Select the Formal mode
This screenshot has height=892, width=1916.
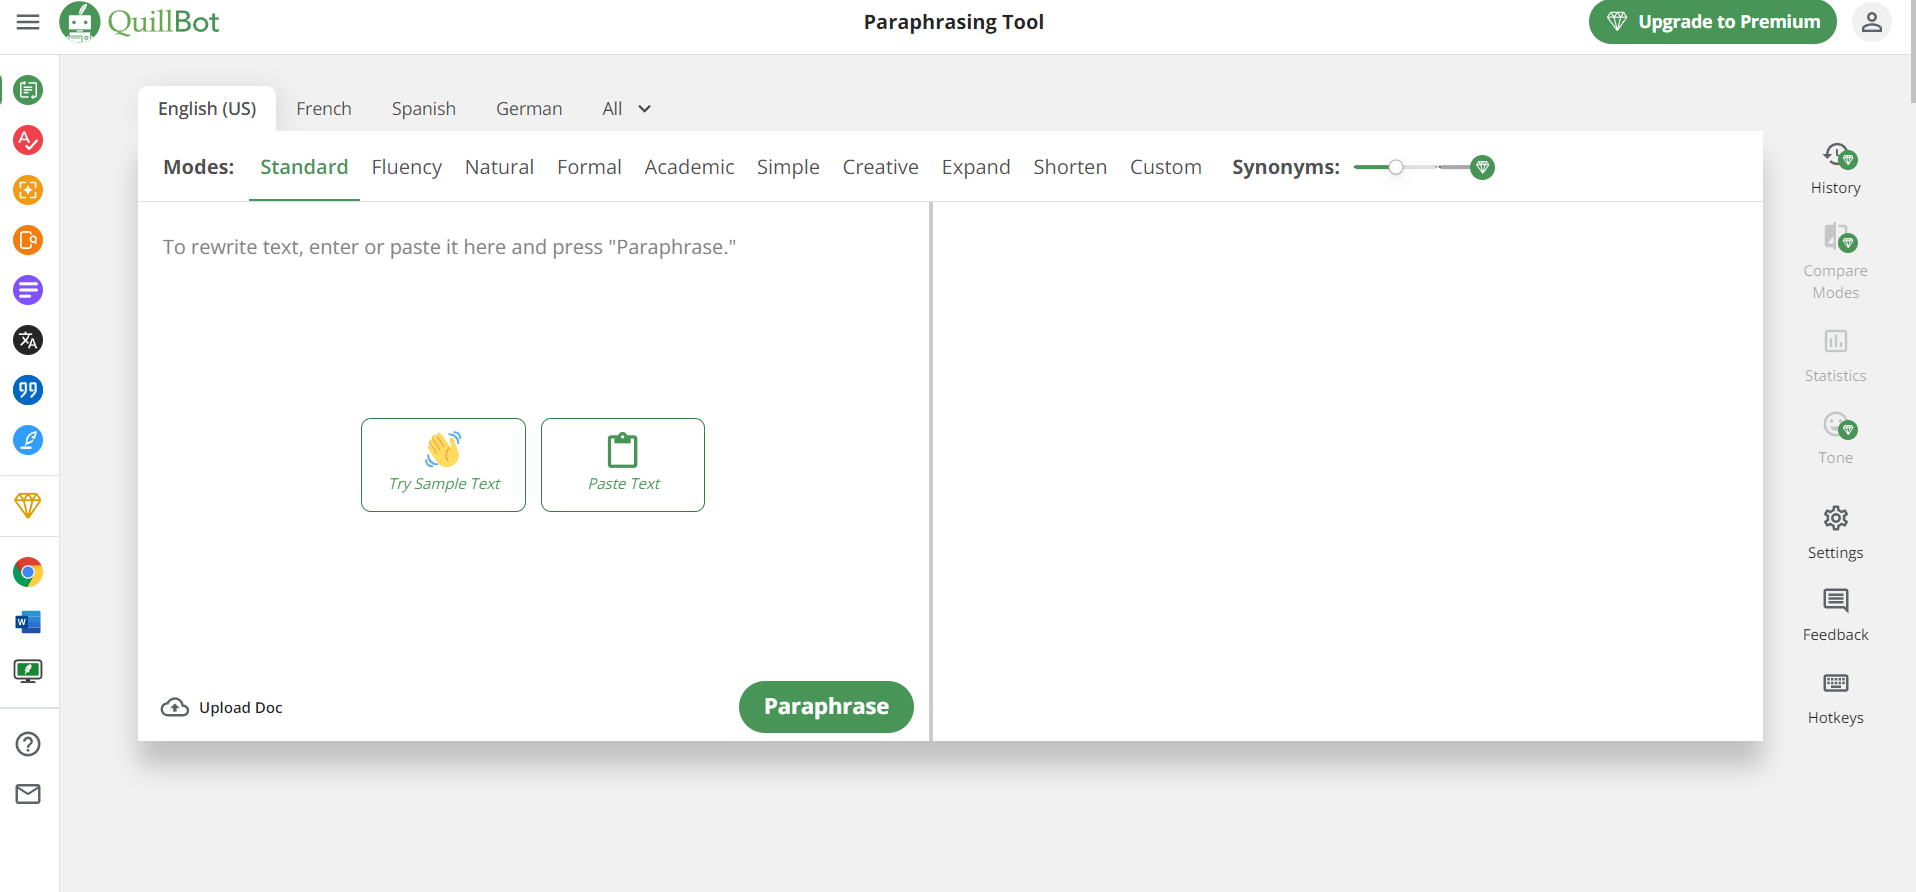(x=589, y=167)
